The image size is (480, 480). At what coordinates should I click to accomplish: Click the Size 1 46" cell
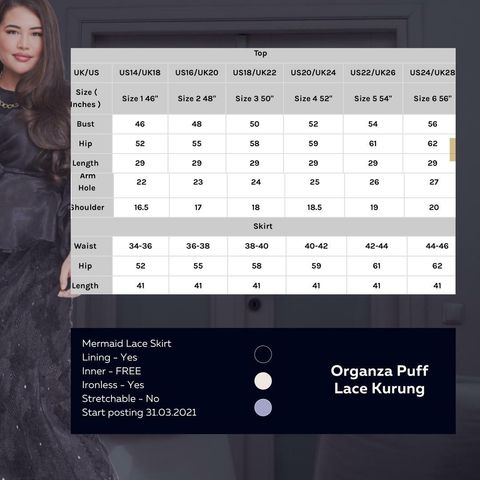coord(140,99)
